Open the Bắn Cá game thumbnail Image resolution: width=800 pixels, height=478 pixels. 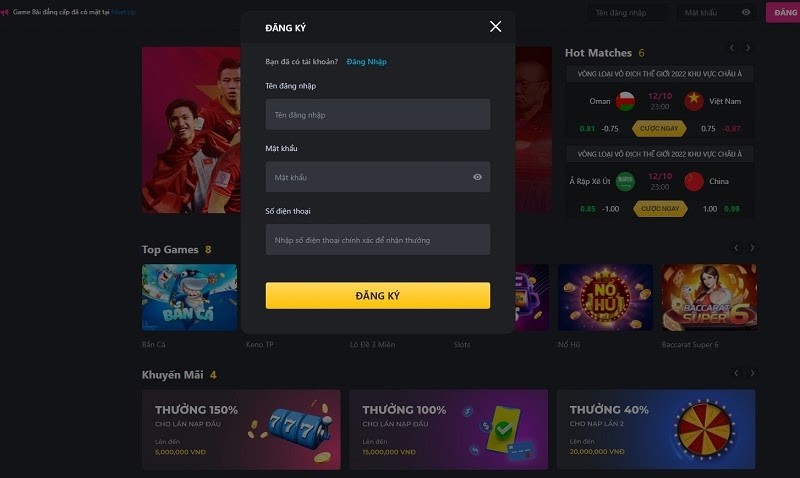[x=189, y=297]
